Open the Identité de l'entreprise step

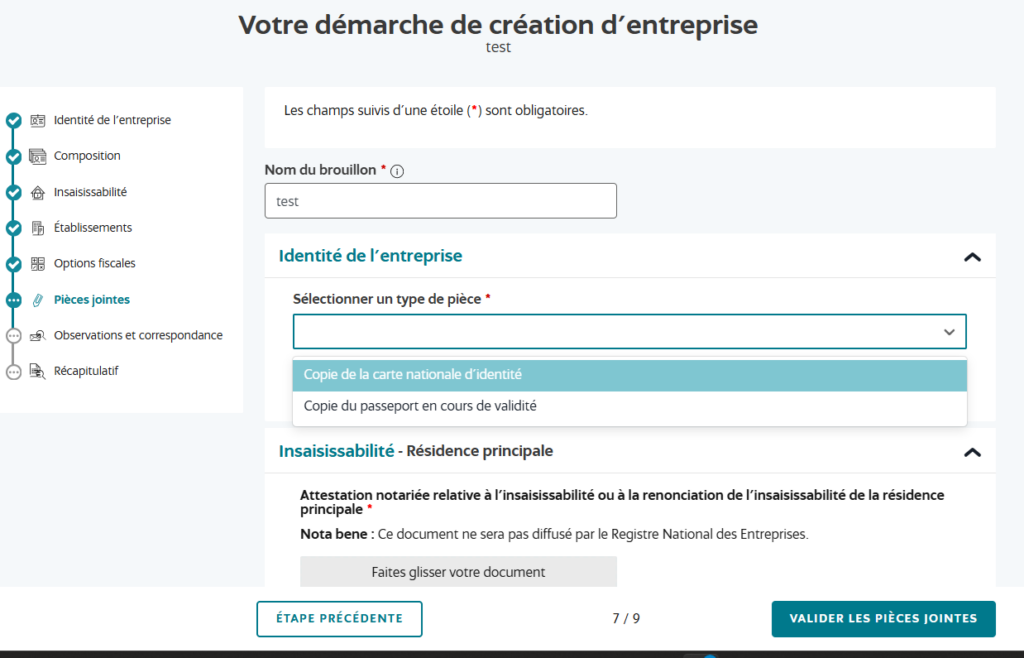[112, 120]
